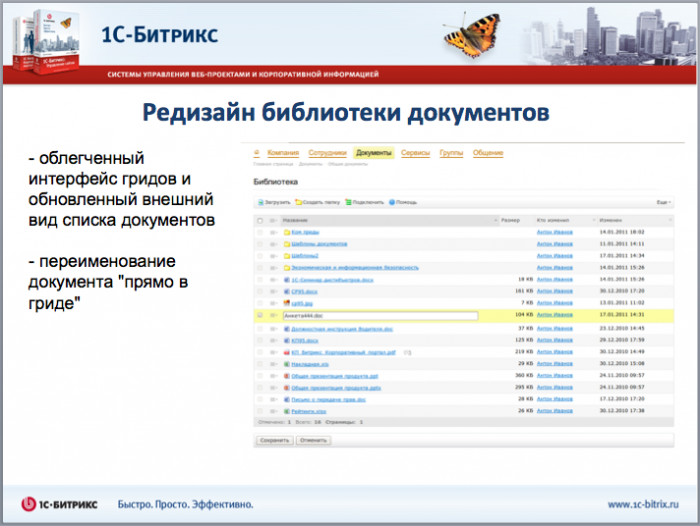
Task: Open row actions menu for CP95.docx
Action: pos(273,292)
